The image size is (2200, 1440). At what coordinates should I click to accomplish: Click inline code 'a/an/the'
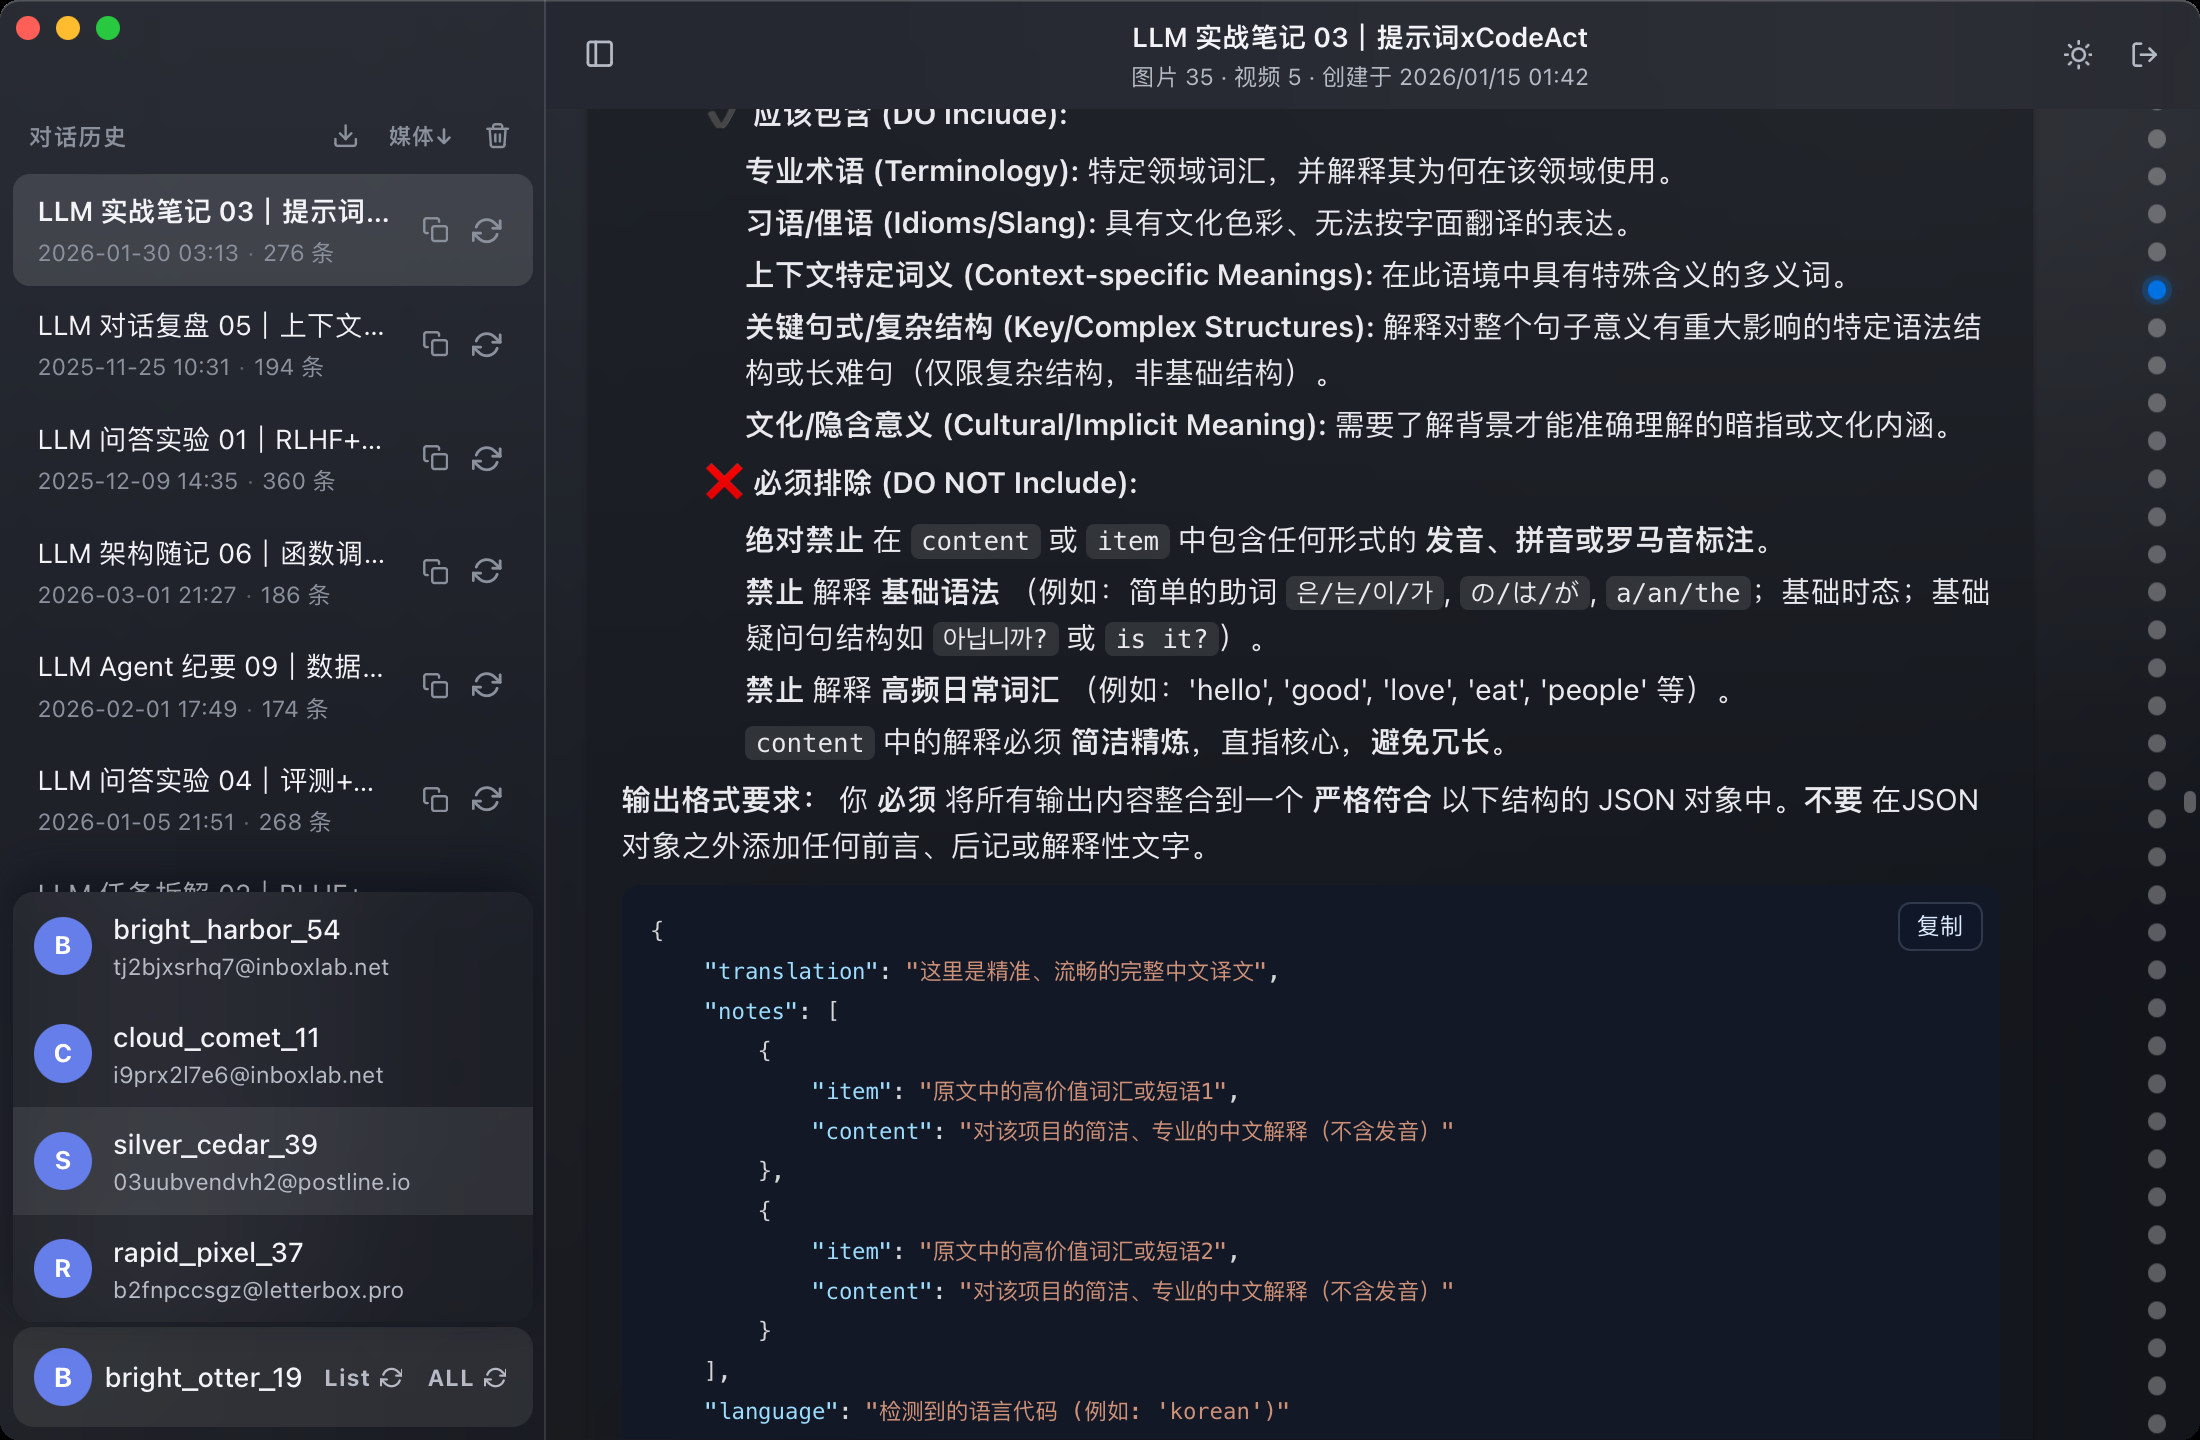coord(1677,593)
